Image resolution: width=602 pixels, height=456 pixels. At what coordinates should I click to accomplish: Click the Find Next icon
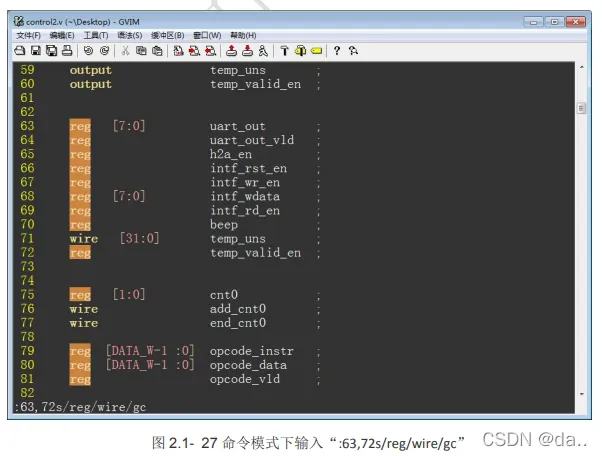pyautogui.click(x=194, y=51)
